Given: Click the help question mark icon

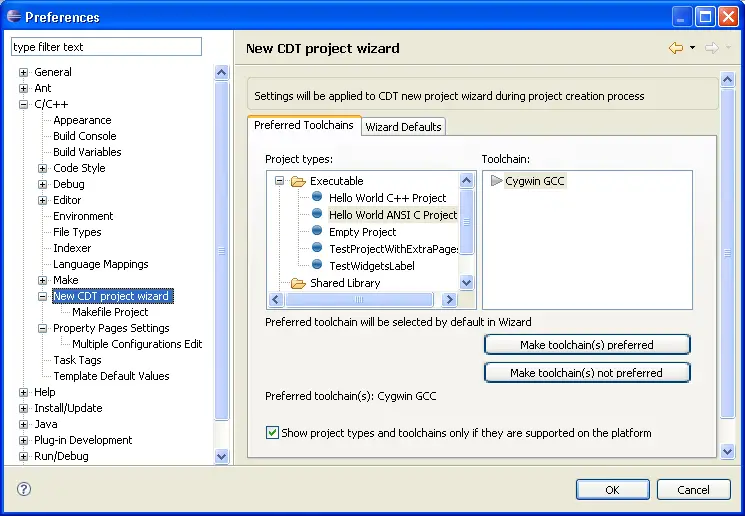Looking at the screenshot, I should (x=24, y=489).
